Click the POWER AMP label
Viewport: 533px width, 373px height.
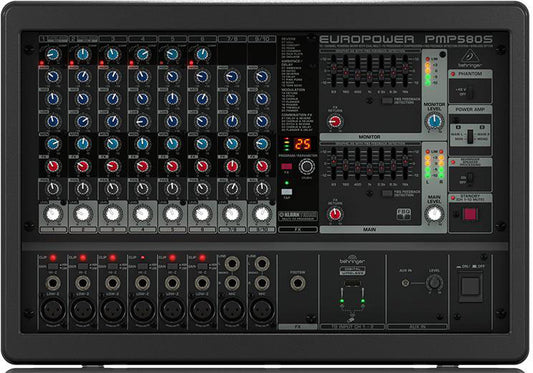[x=470, y=109]
